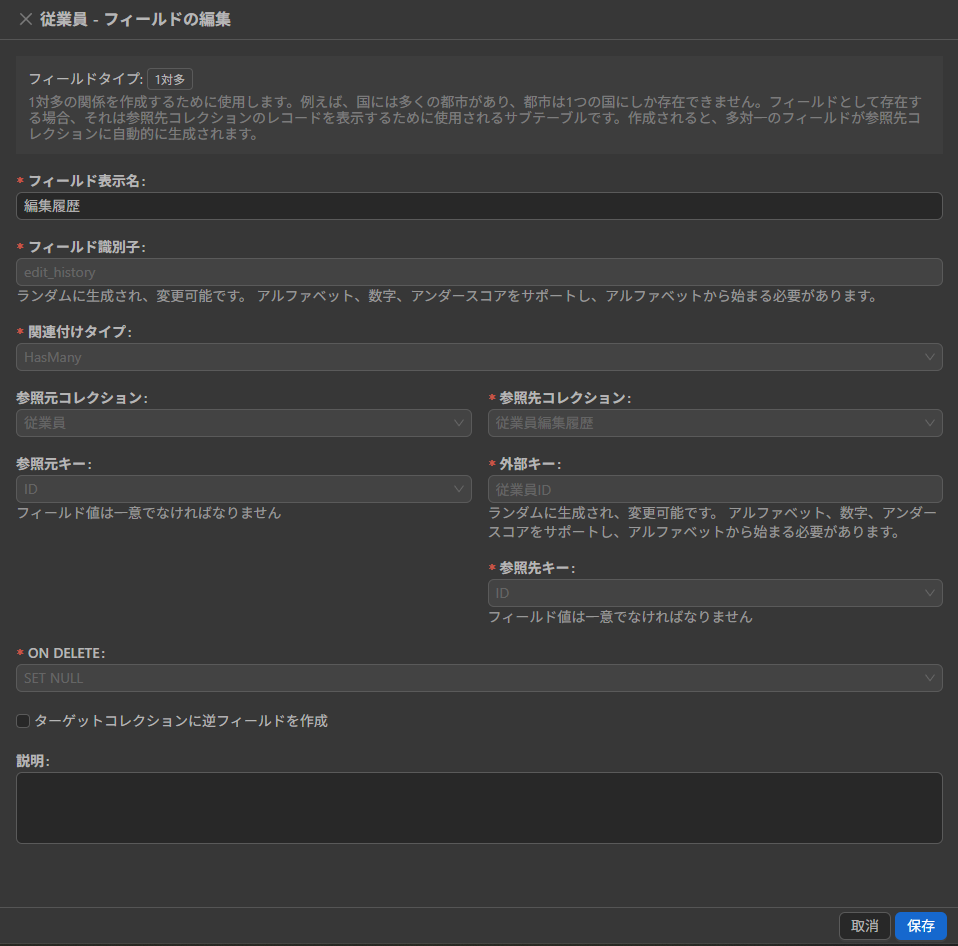Click the ON DELETE label
Image resolution: width=958 pixels, height=946 pixels.
[66, 653]
